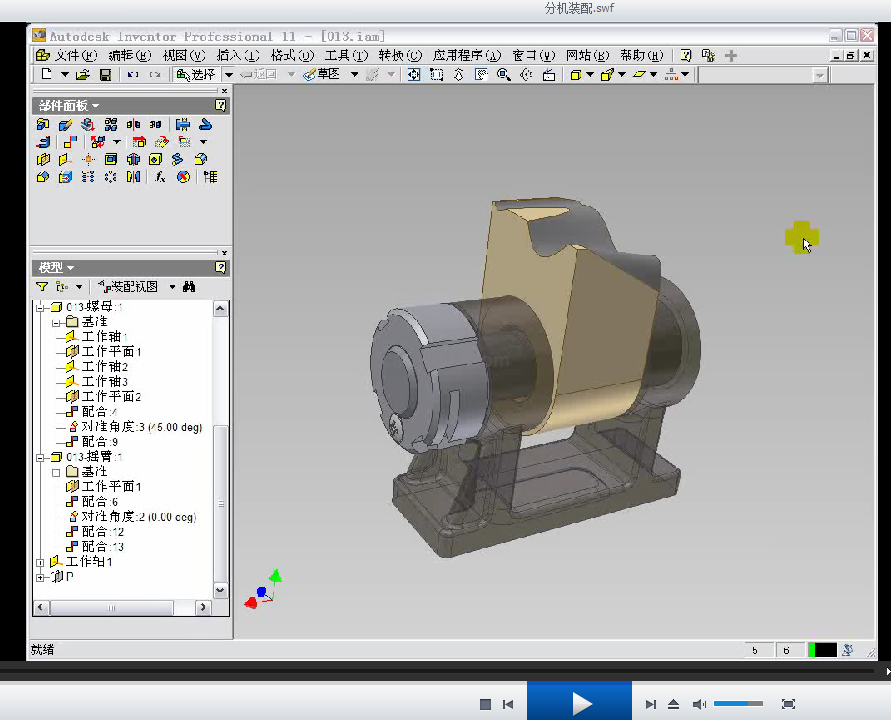
Task: Open the 装配视图 dropdown arrow
Action: (x=172, y=287)
